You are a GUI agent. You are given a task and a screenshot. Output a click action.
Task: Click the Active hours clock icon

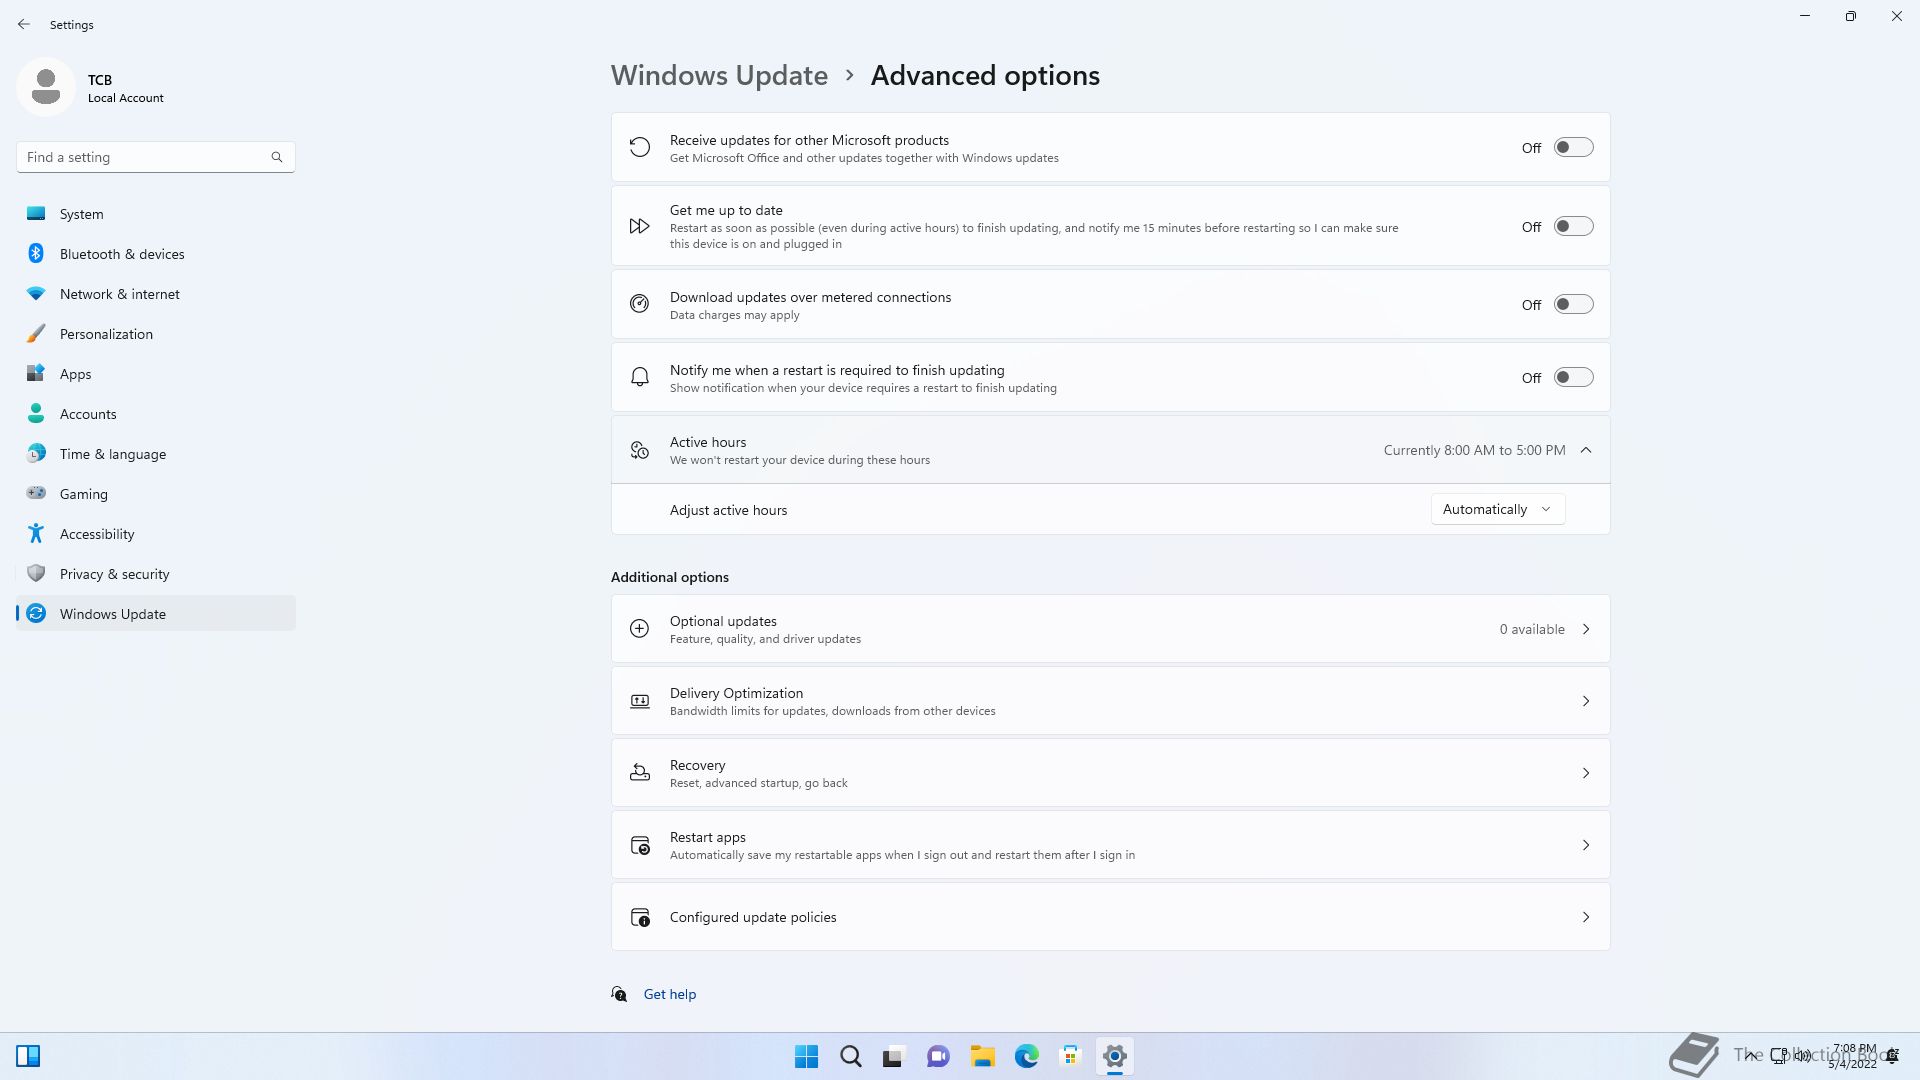coord(639,450)
